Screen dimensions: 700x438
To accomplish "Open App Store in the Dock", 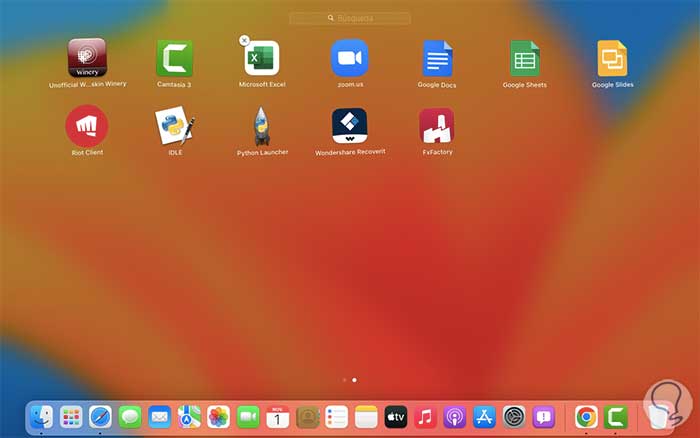I will 484,417.
